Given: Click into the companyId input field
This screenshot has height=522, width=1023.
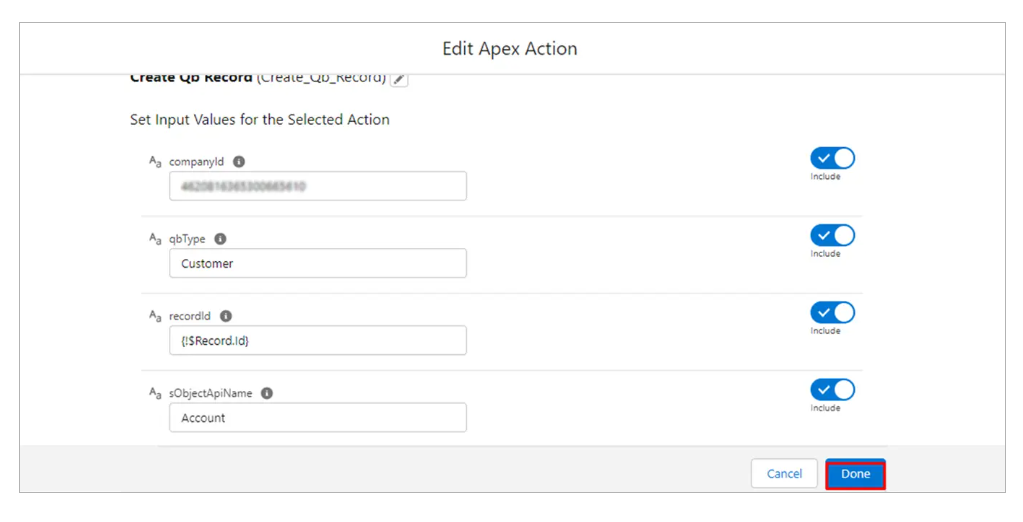Looking at the screenshot, I should (x=318, y=186).
